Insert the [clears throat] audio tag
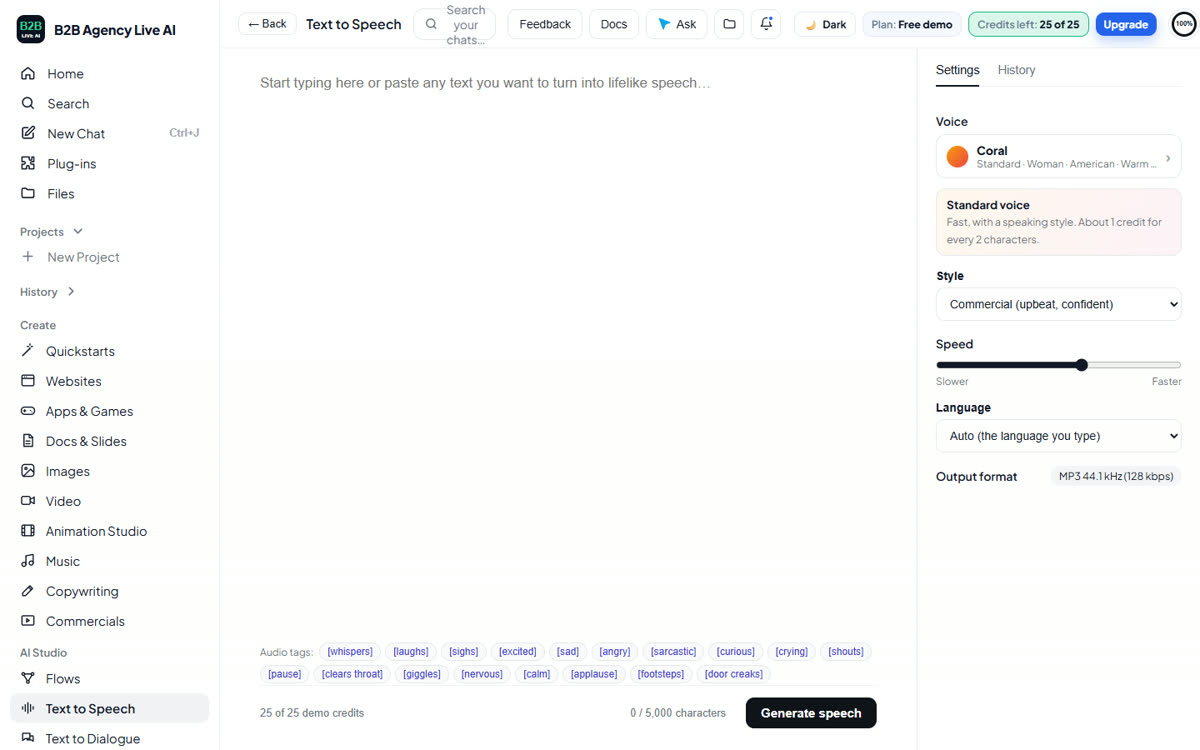Screen dimensions: 1200x750 pos(353,674)
